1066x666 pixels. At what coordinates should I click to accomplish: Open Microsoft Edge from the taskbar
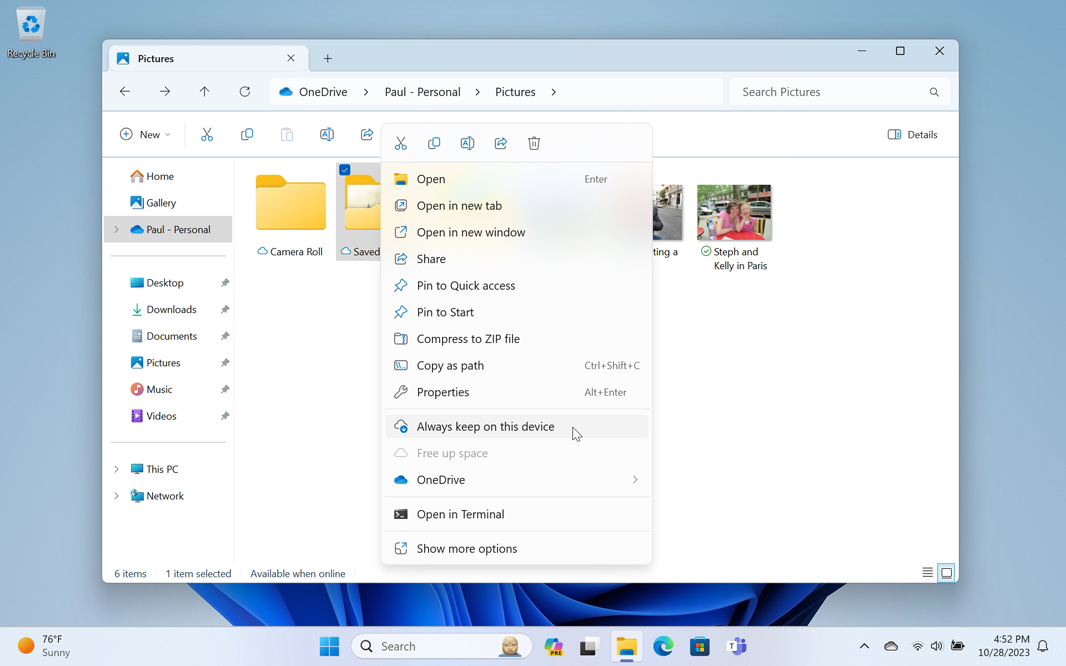(663, 646)
